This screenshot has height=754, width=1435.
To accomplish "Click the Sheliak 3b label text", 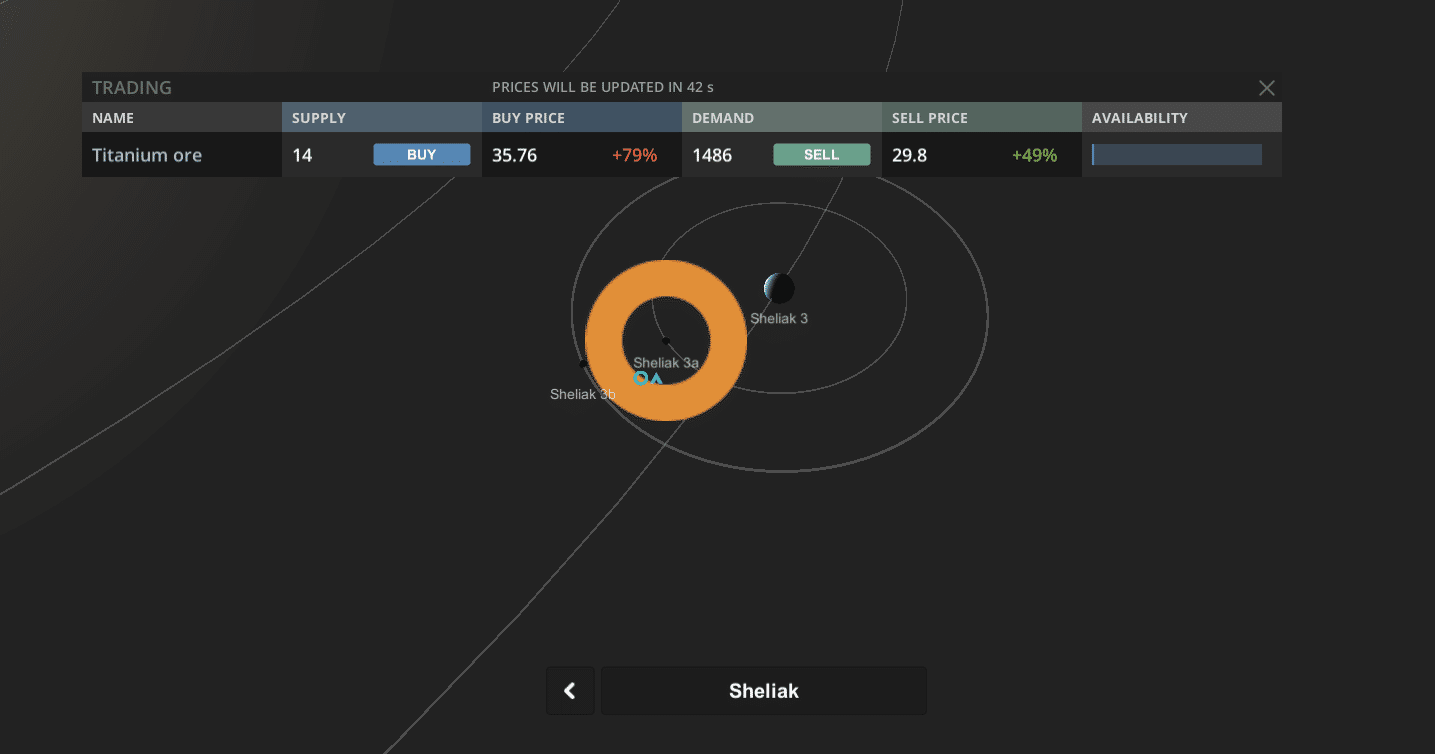I will pos(583,395).
